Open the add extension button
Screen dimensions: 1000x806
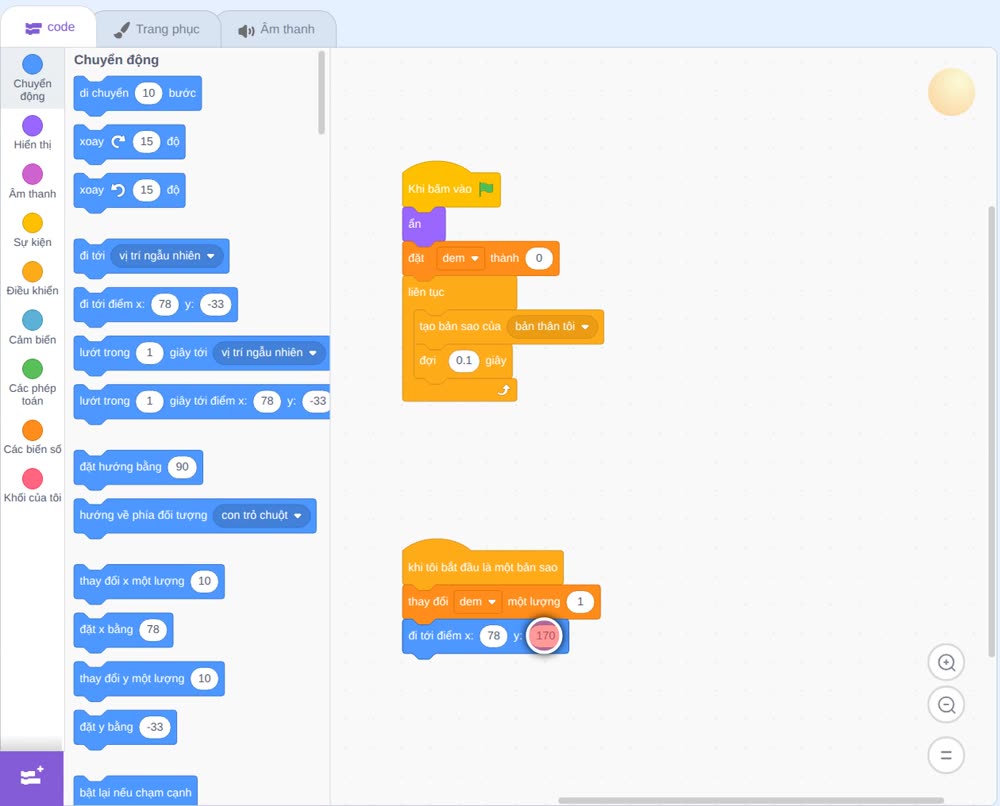pos(32,777)
